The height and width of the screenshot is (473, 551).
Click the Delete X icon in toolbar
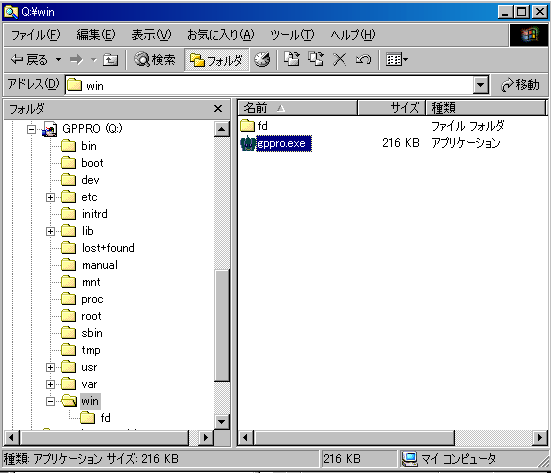(339, 60)
